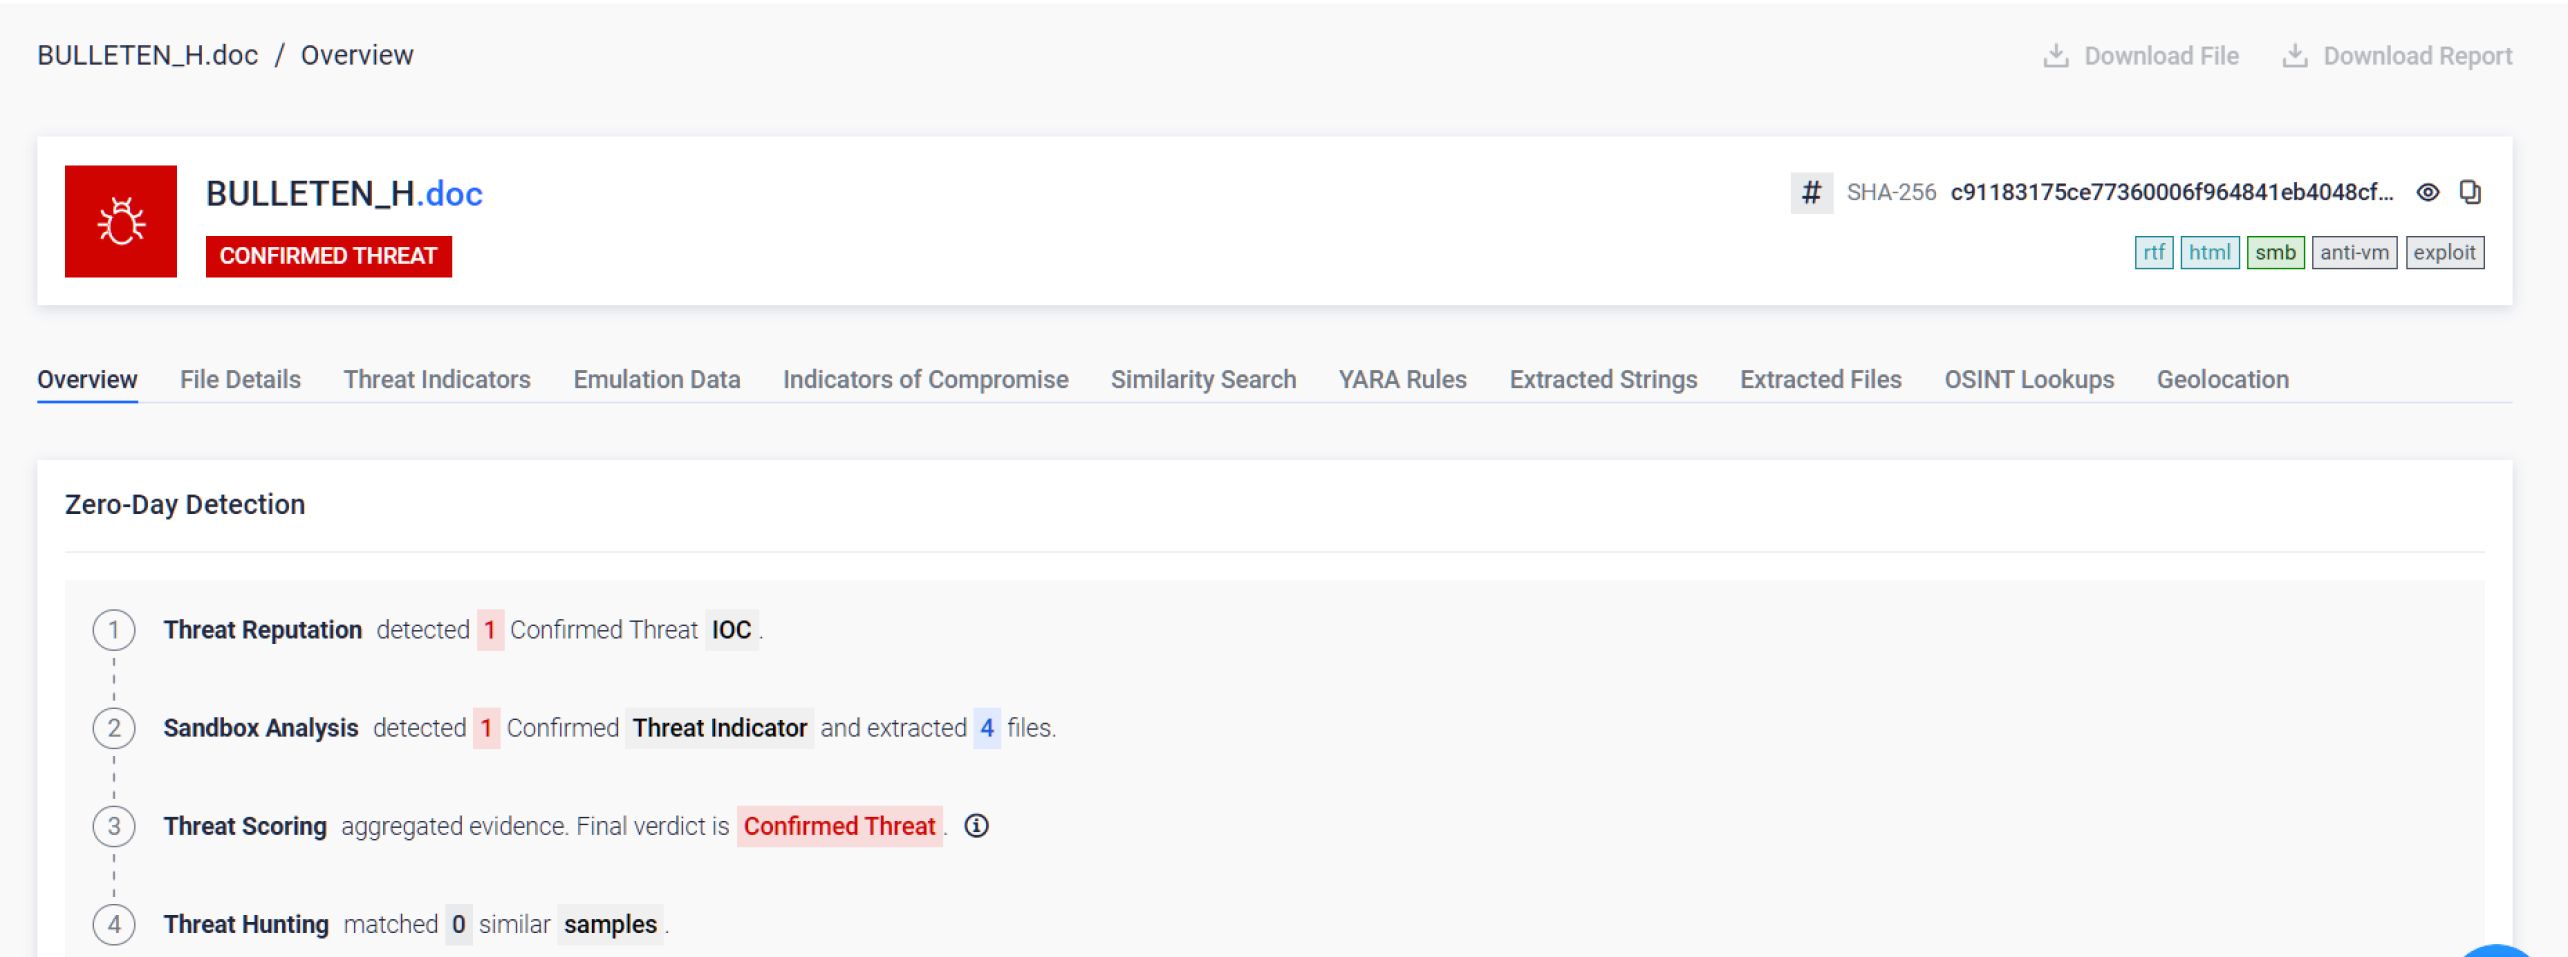Viewport: 2568px width, 957px height.
Task: Click the IOC link in Threat Reputation
Action: click(731, 630)
